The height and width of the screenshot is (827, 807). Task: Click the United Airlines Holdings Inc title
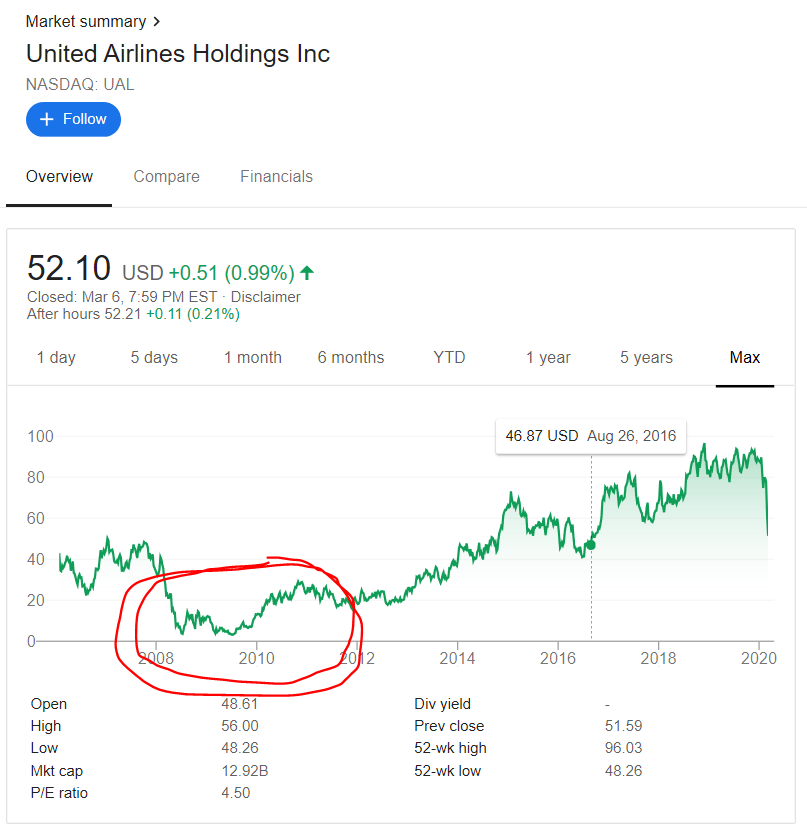click(178, 54)
